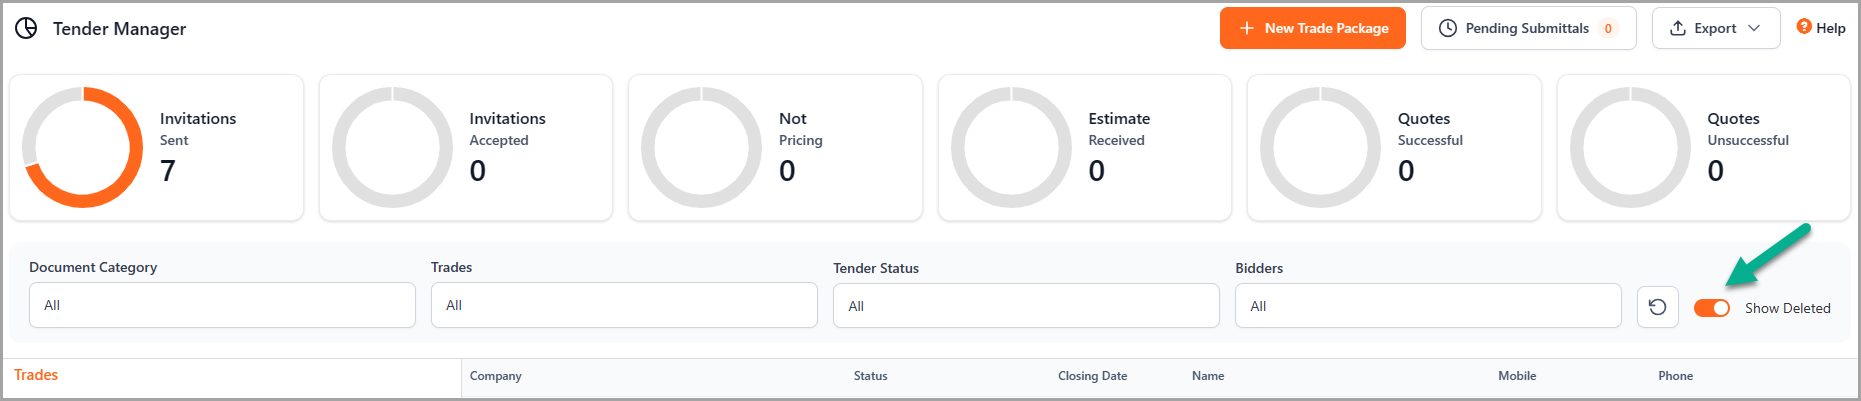The width and height of the screenshot is (1861, 401).
Task: Toggle the Show Deleted switch off
Action: pyautogui.click(x=1712, y=308)
